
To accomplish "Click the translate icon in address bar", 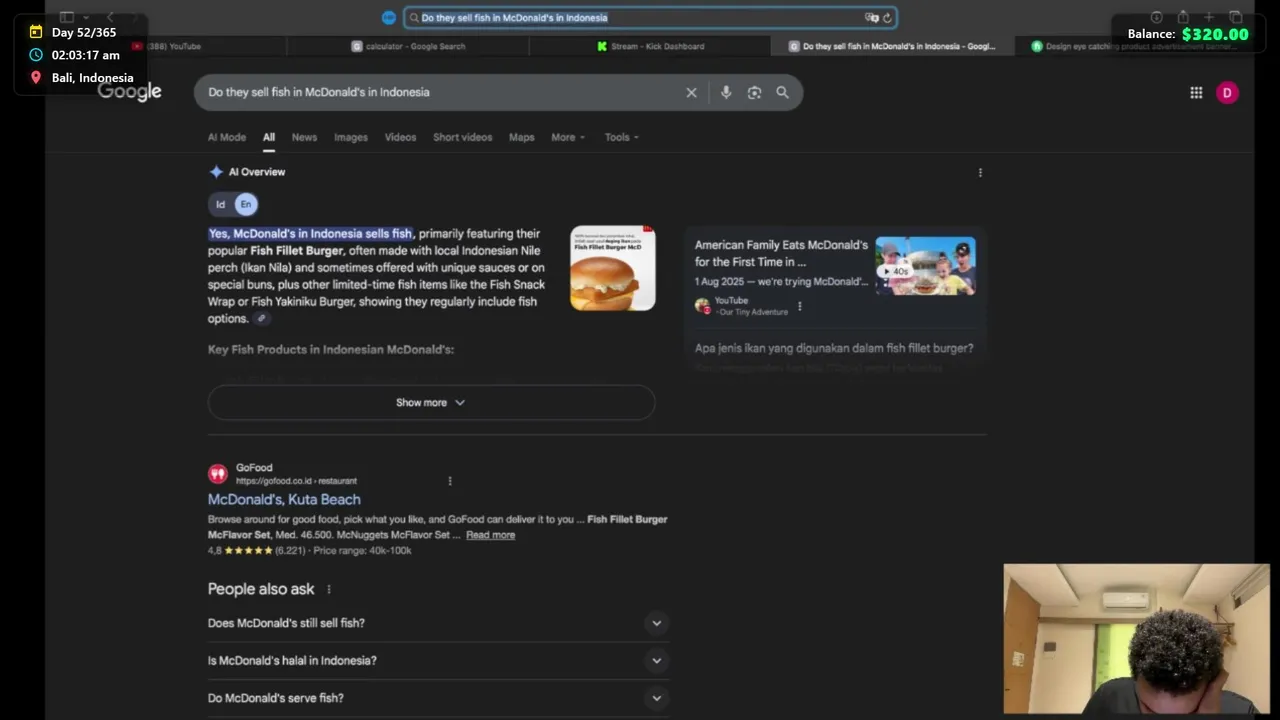I will coord(871,17).
